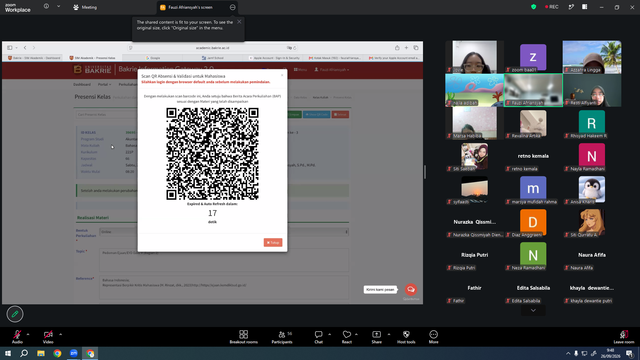Click the academic.bakrie.ac.id address bar

[x=212, y=48]
